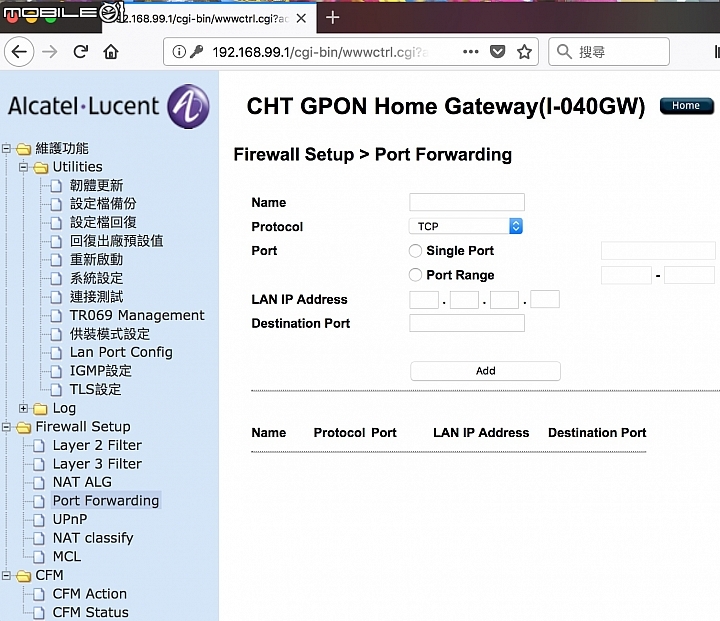Click the Add button
Screen dimensions: 720x621
click(485, 371)
